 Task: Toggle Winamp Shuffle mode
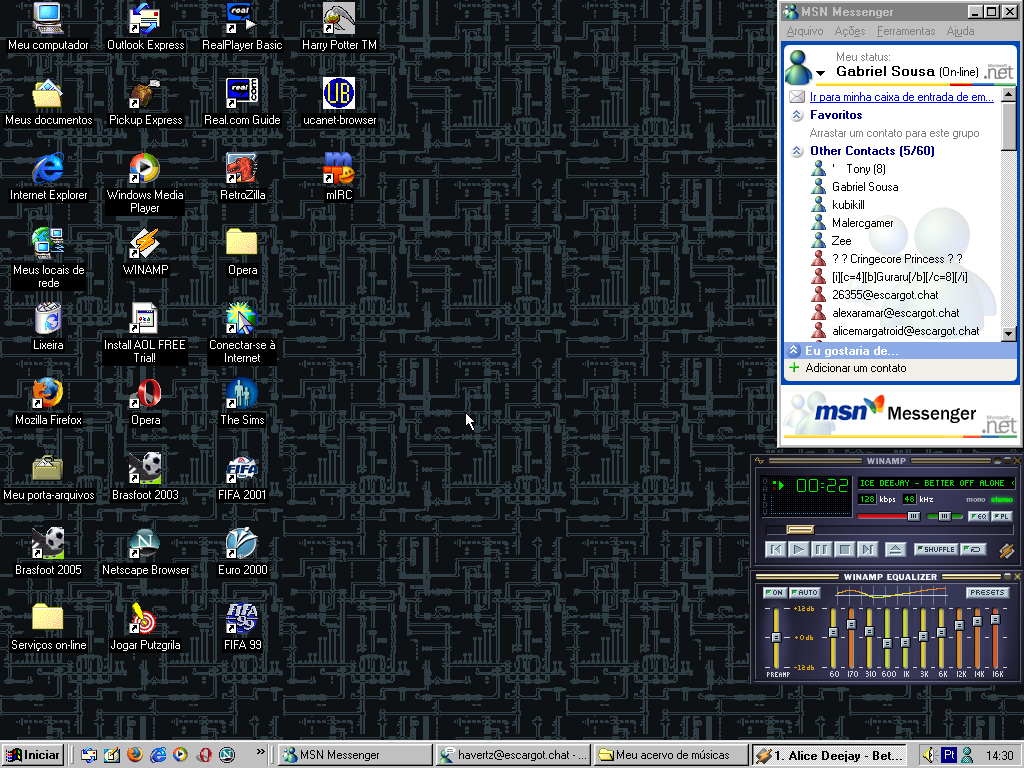935,549
